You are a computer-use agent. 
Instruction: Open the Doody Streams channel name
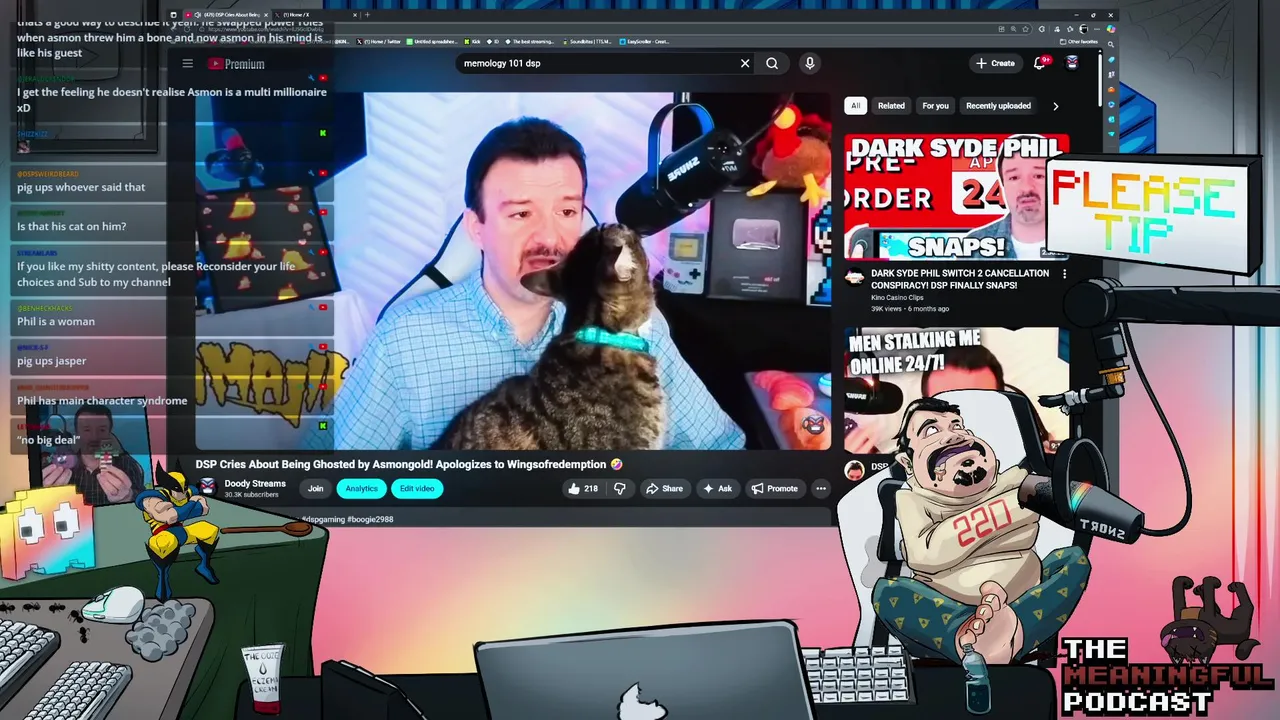pyautogui.click(x=255, y=484)
